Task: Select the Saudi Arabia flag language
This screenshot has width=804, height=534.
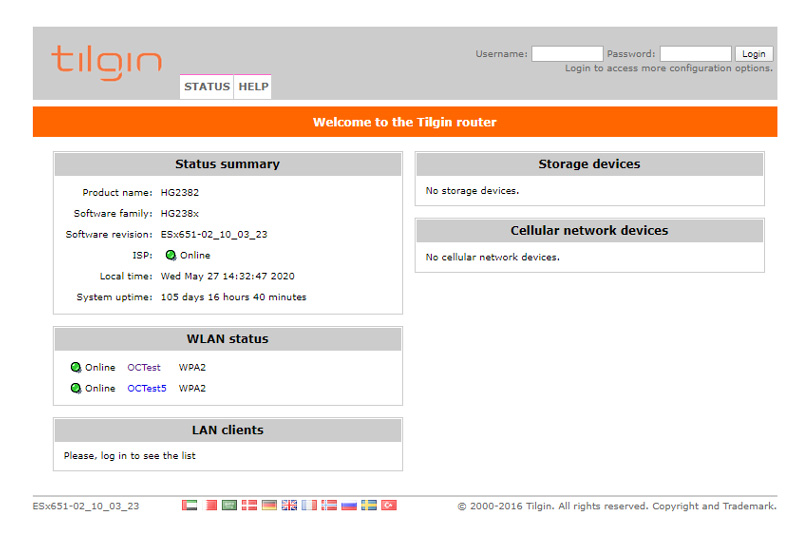Action: pyautogui.click(x=229, y=505)
